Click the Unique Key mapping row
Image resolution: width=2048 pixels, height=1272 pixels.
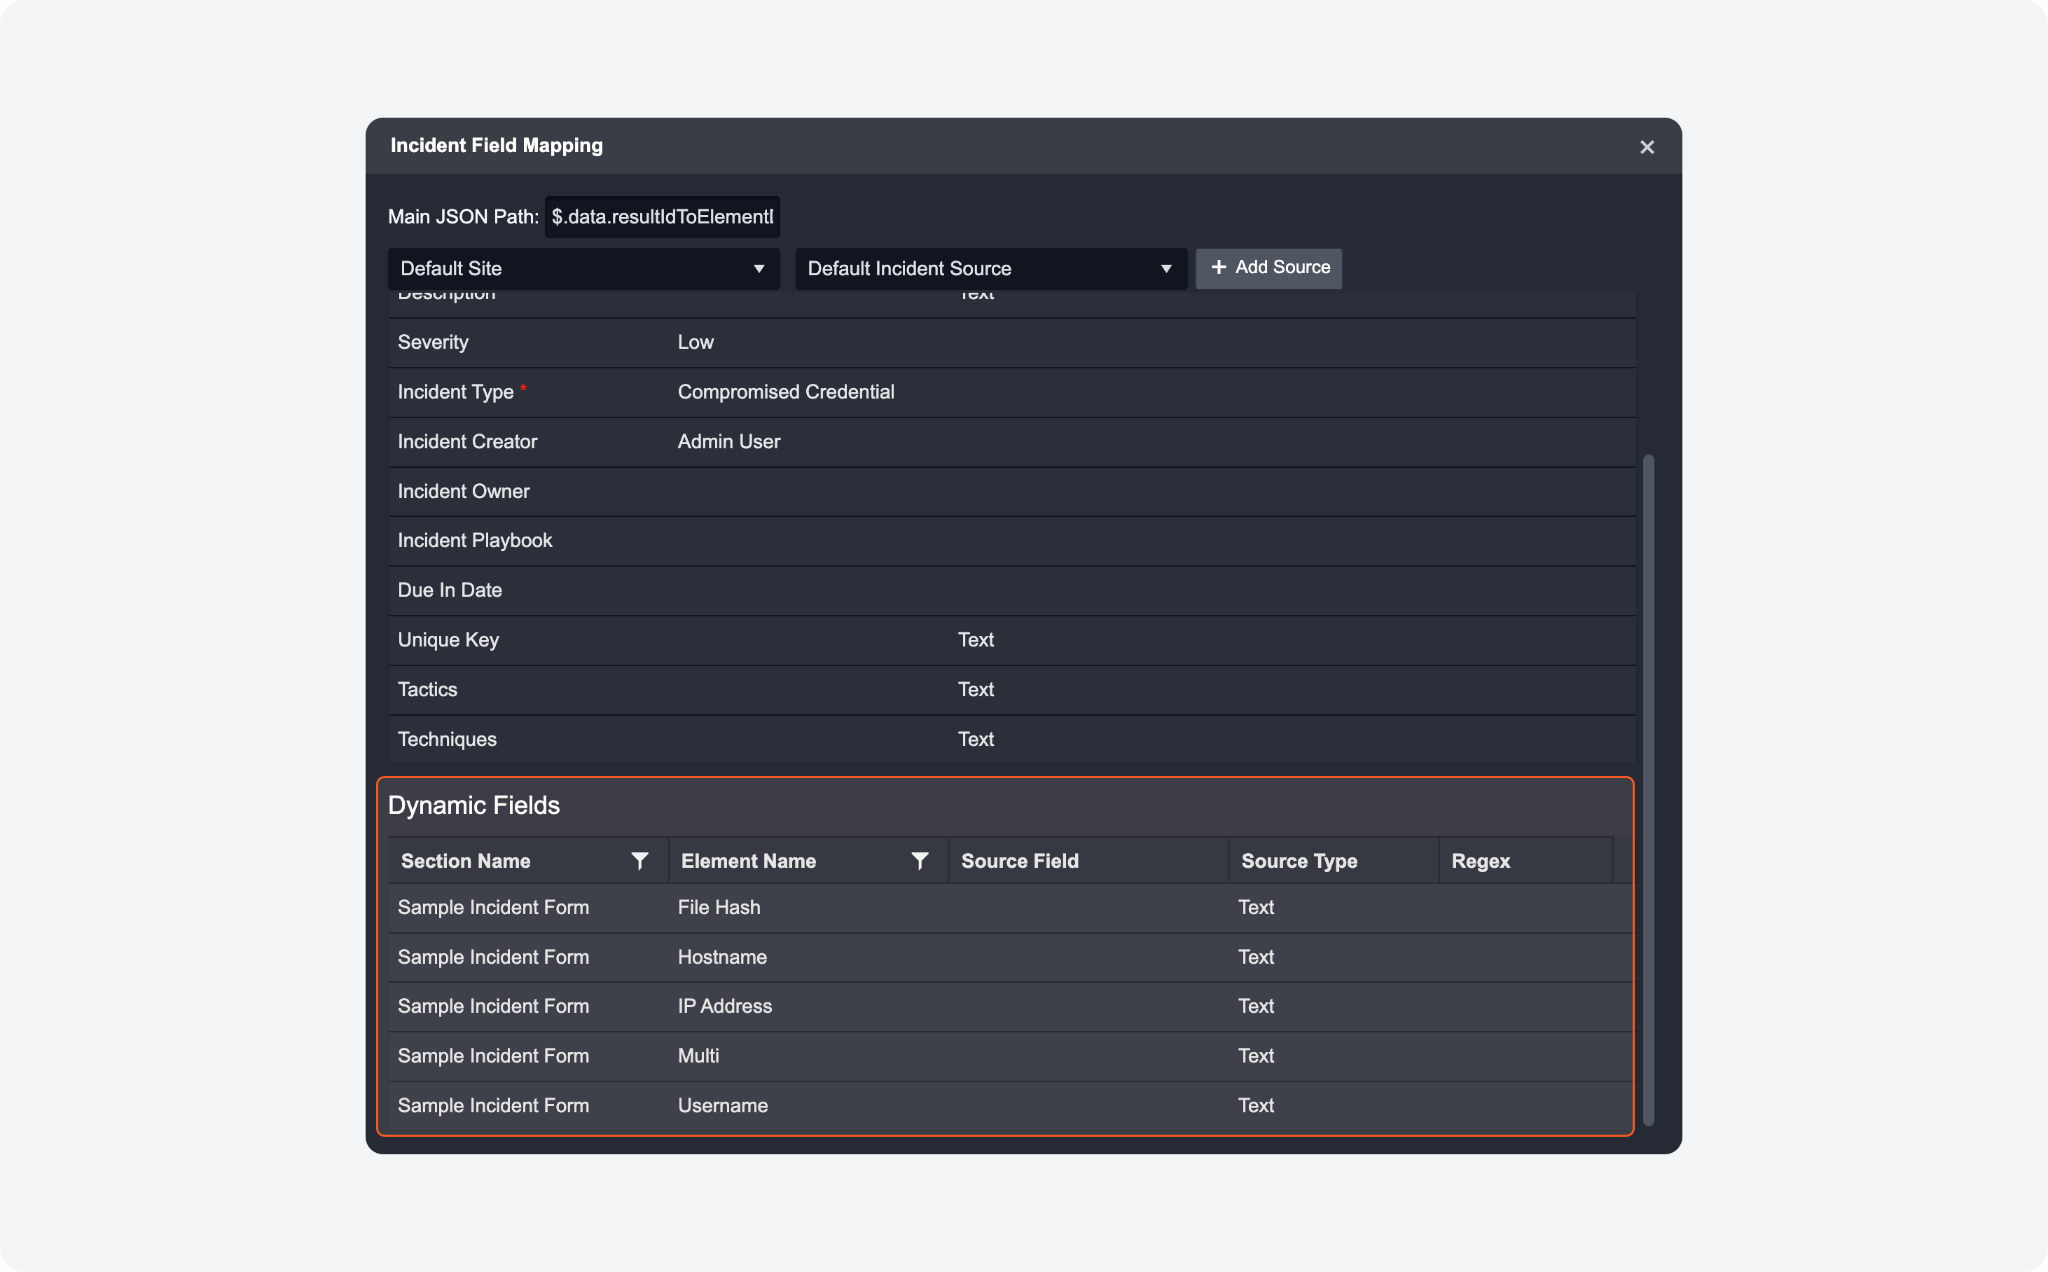point(448,640)
